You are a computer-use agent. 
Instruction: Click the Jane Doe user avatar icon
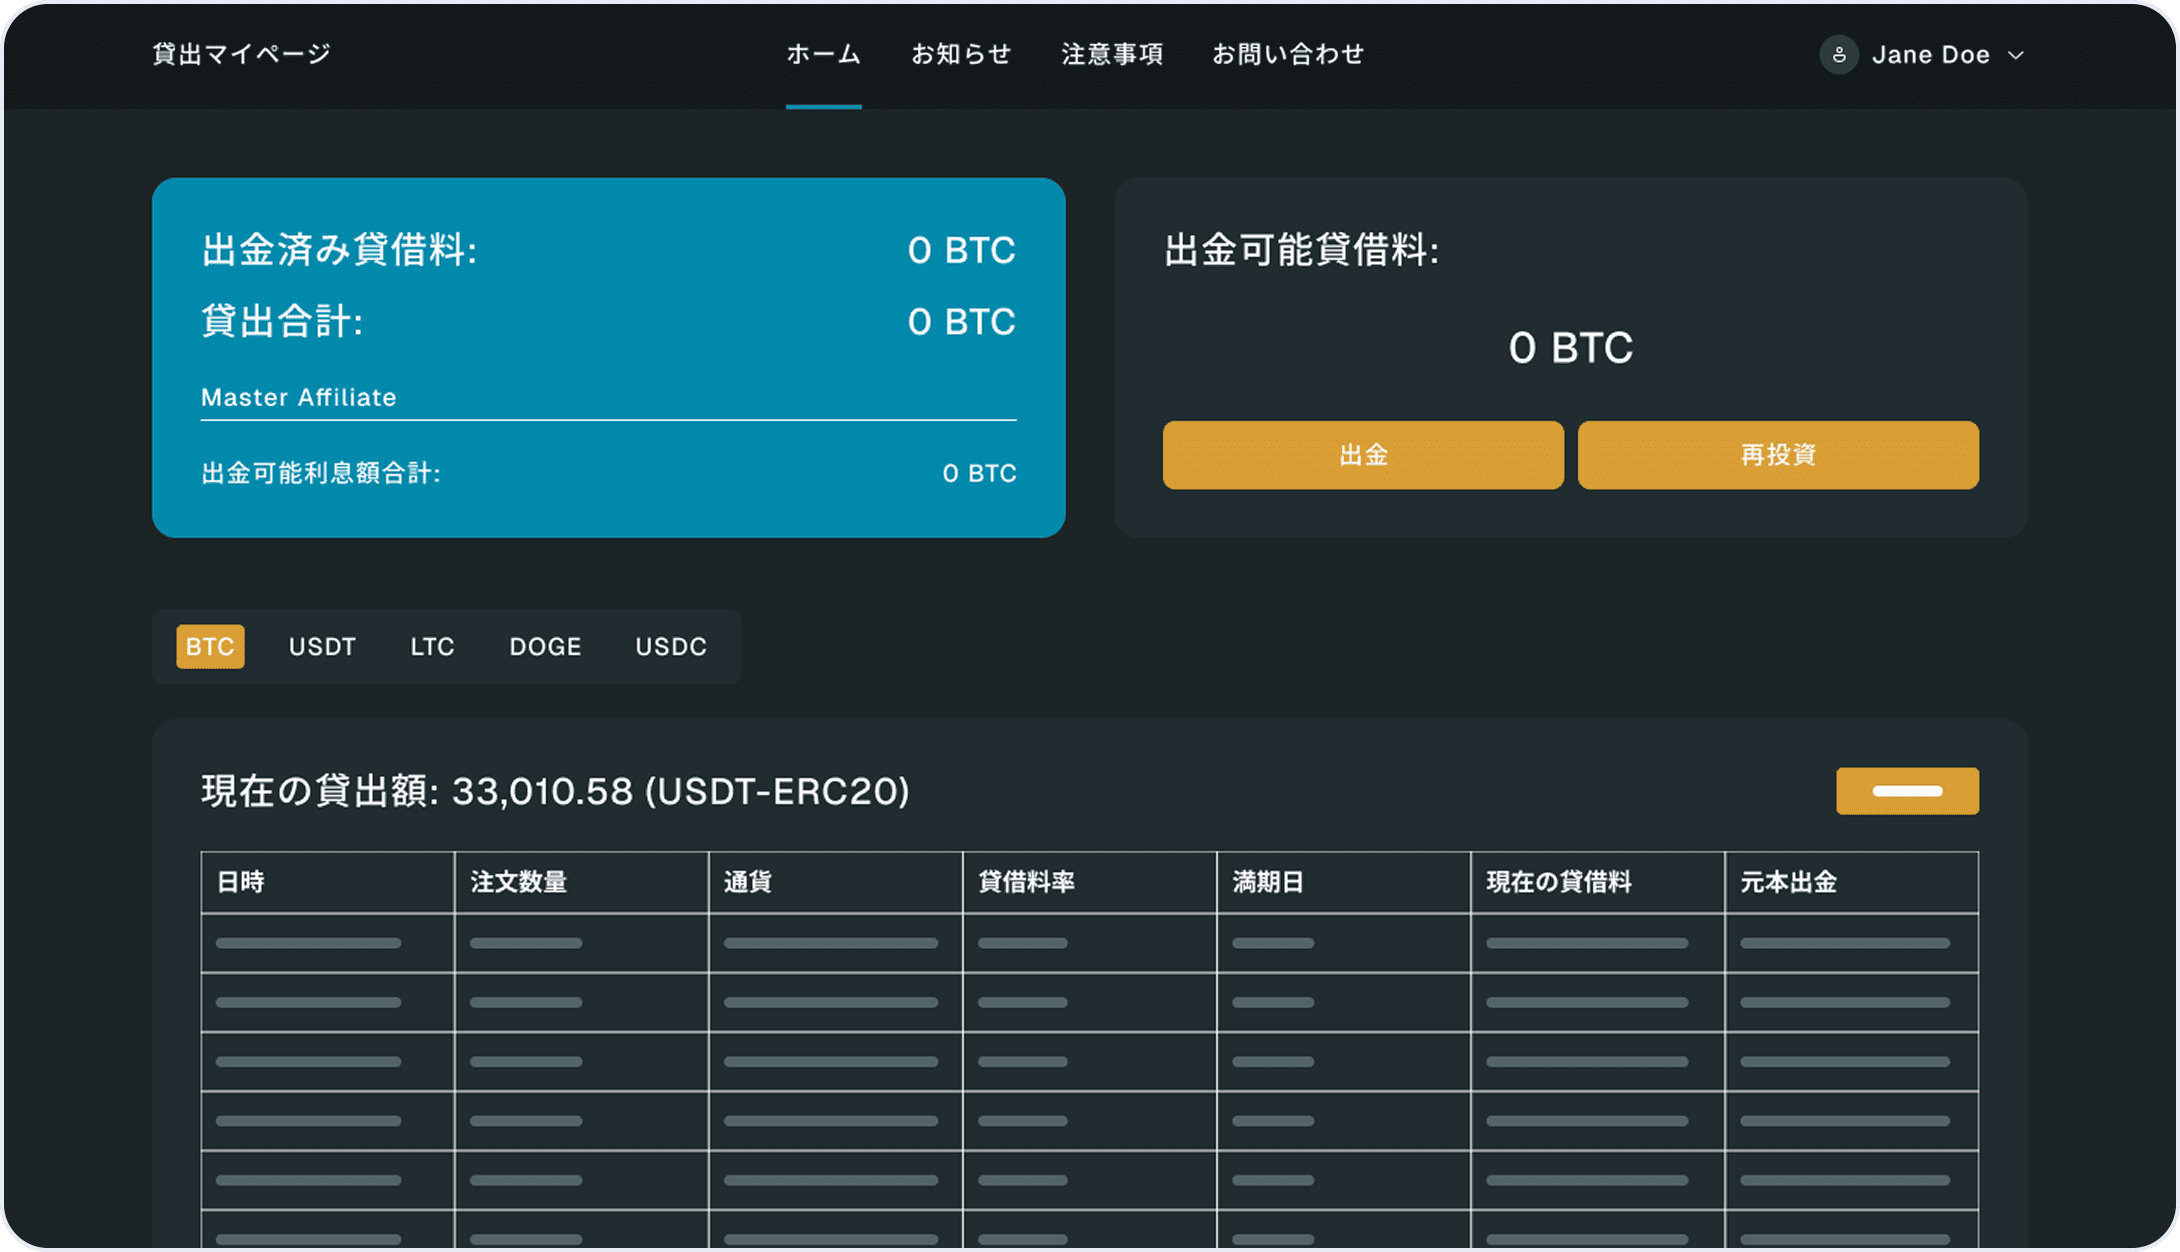[x=1838, y=55]
